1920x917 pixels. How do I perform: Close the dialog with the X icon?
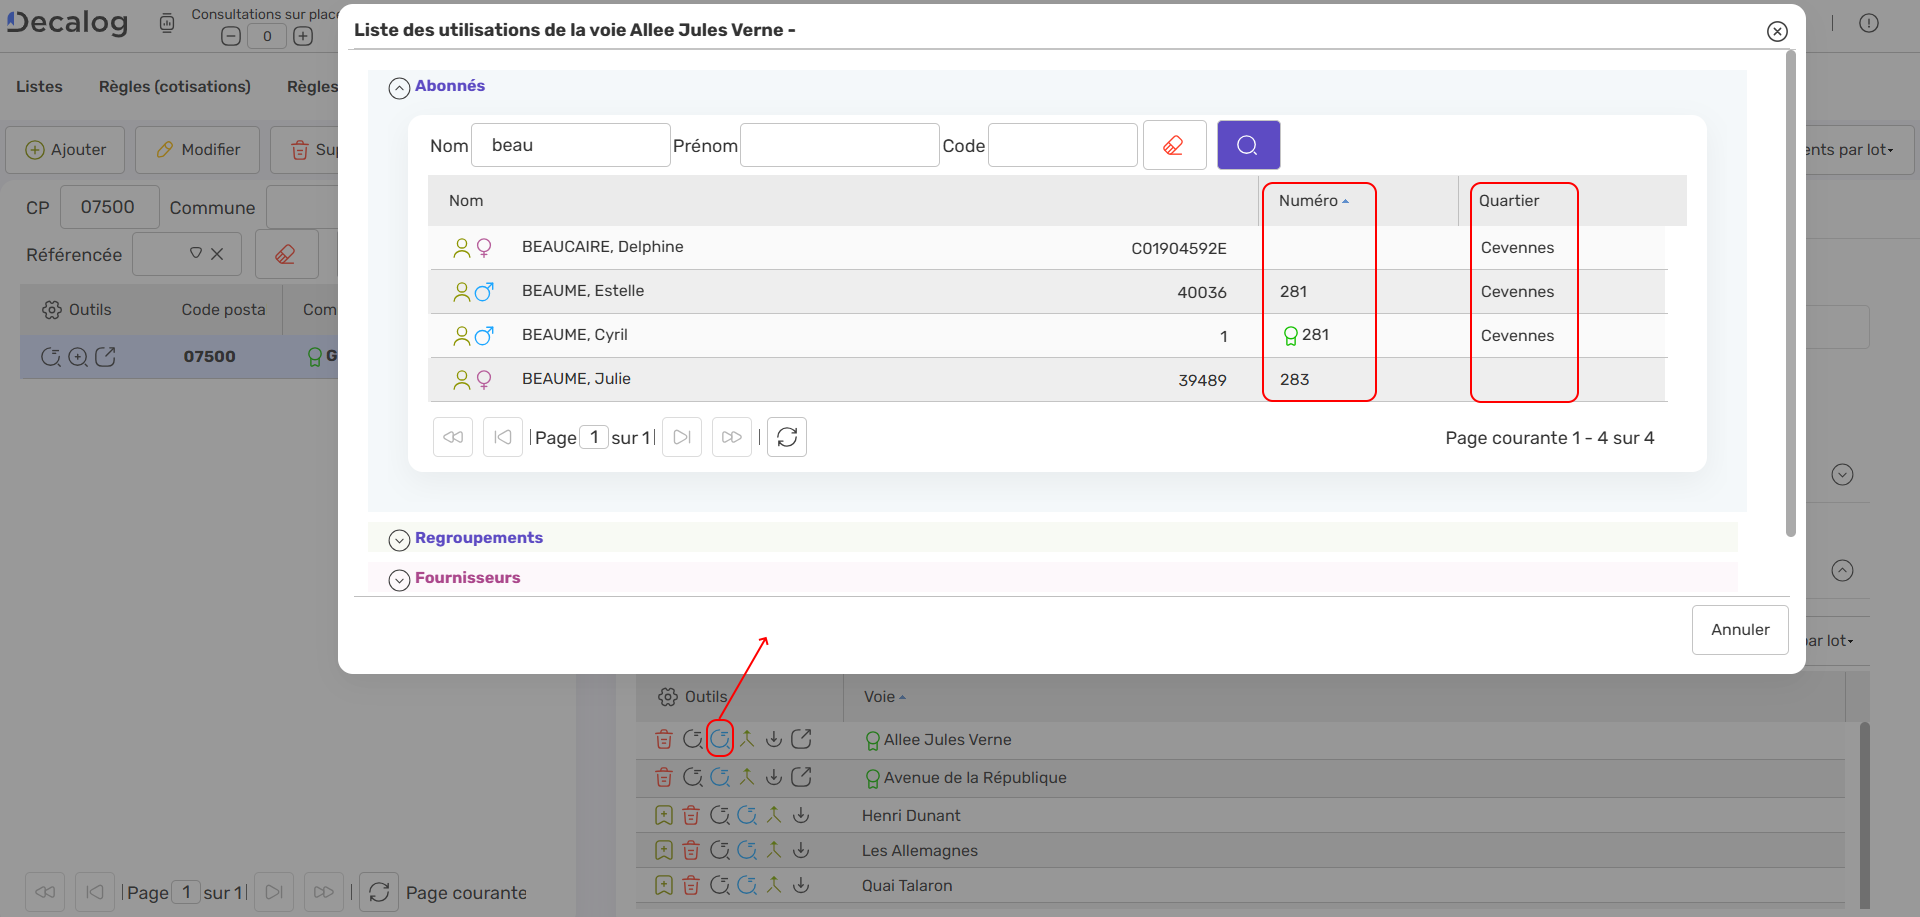click(1777, 31)
